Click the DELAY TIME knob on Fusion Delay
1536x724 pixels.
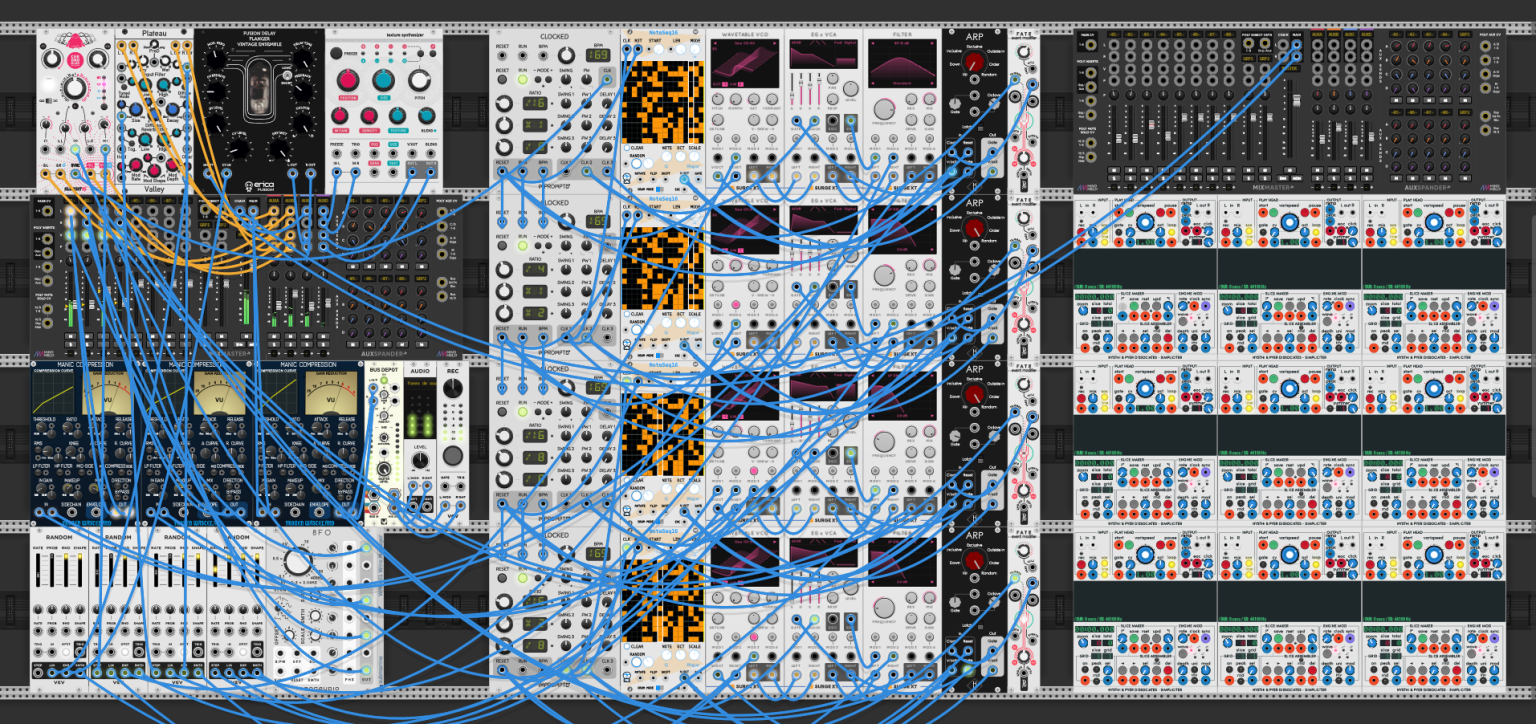(303, 58)
